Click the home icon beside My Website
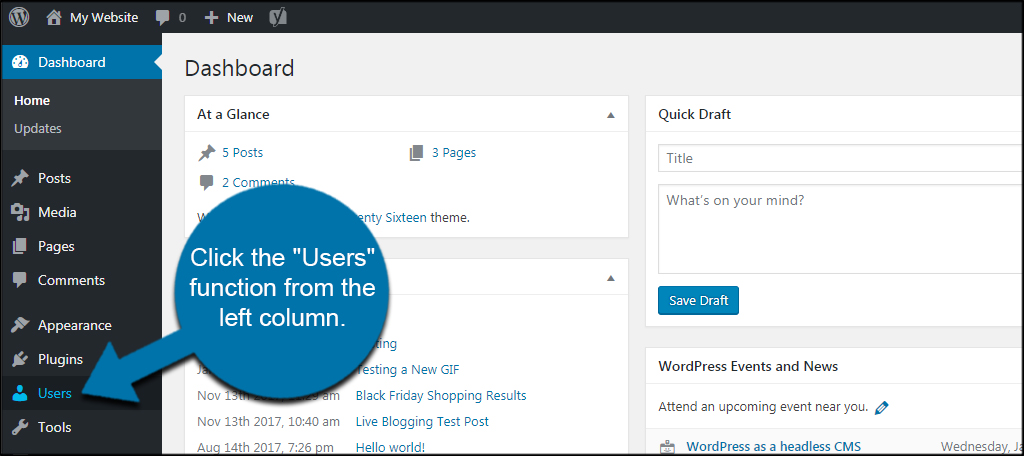The height and width of the screenshot is (456, 1024). point(54,18)
